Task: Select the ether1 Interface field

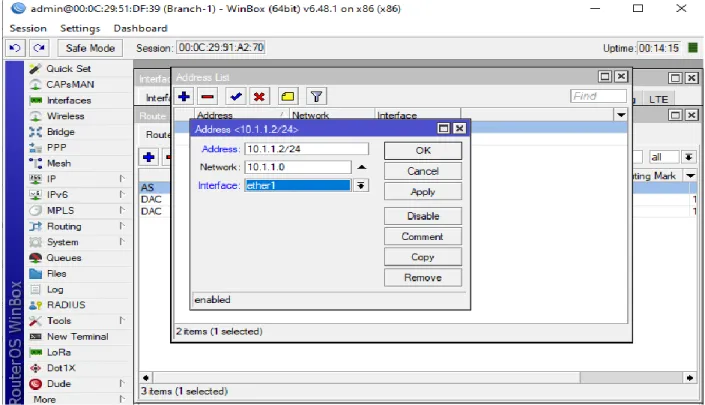Action: 298,185
